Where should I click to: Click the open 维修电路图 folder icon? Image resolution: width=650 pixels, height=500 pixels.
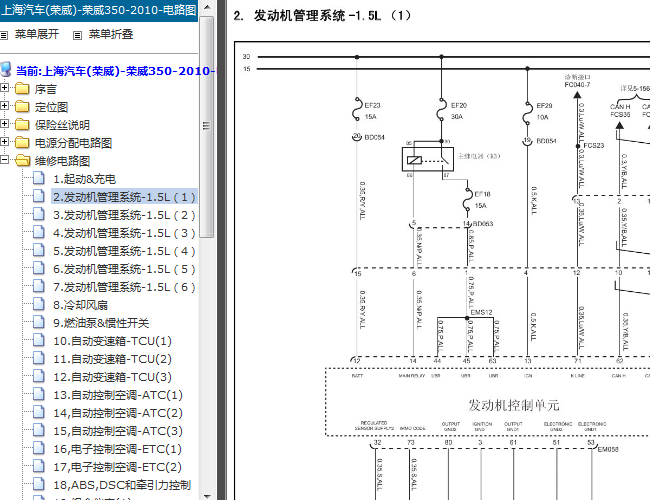click(x=23, y=160)
